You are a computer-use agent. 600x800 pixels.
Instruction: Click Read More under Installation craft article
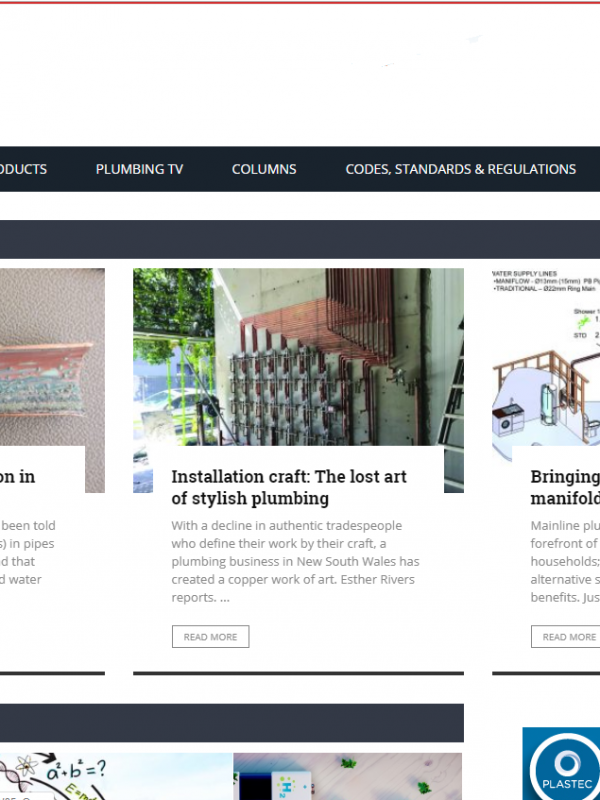[x=210, y=637]
